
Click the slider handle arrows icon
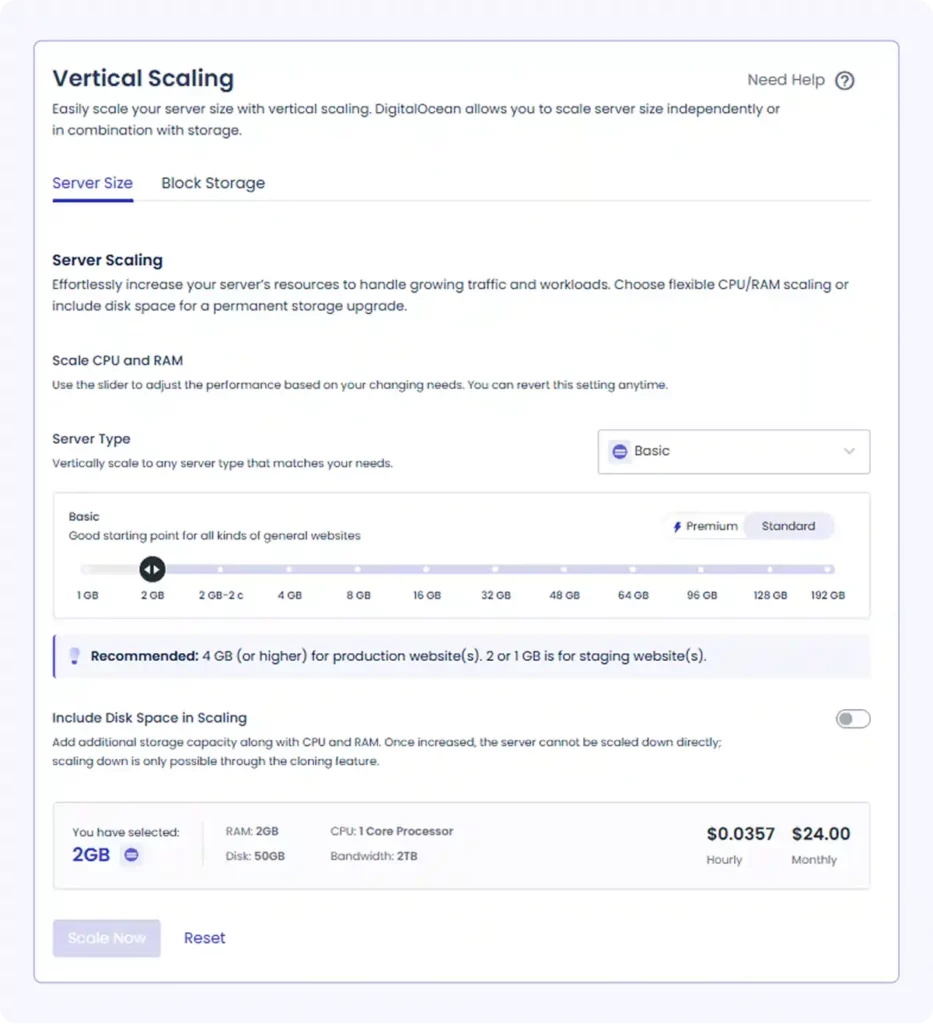(152, 568)
